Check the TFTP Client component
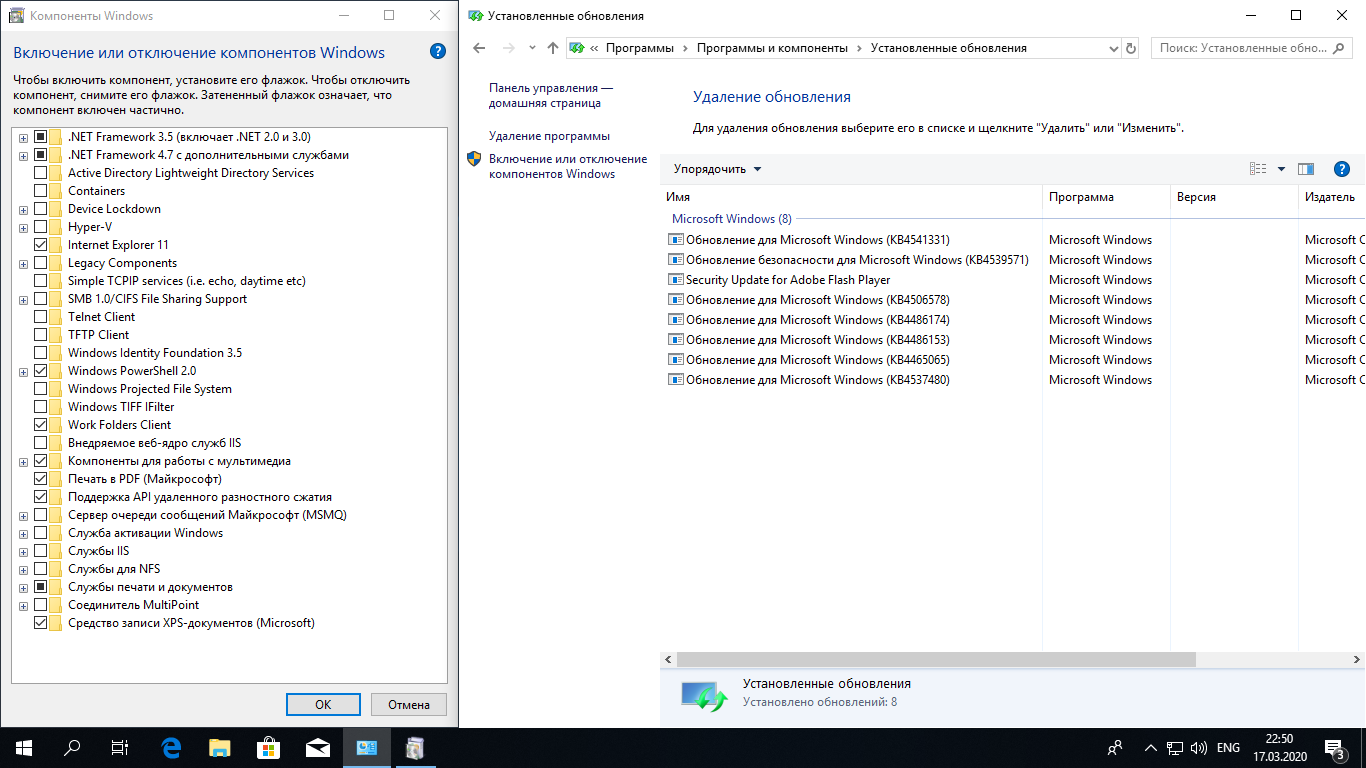This screenshot has width=1366, height=768. click(41, 335)
